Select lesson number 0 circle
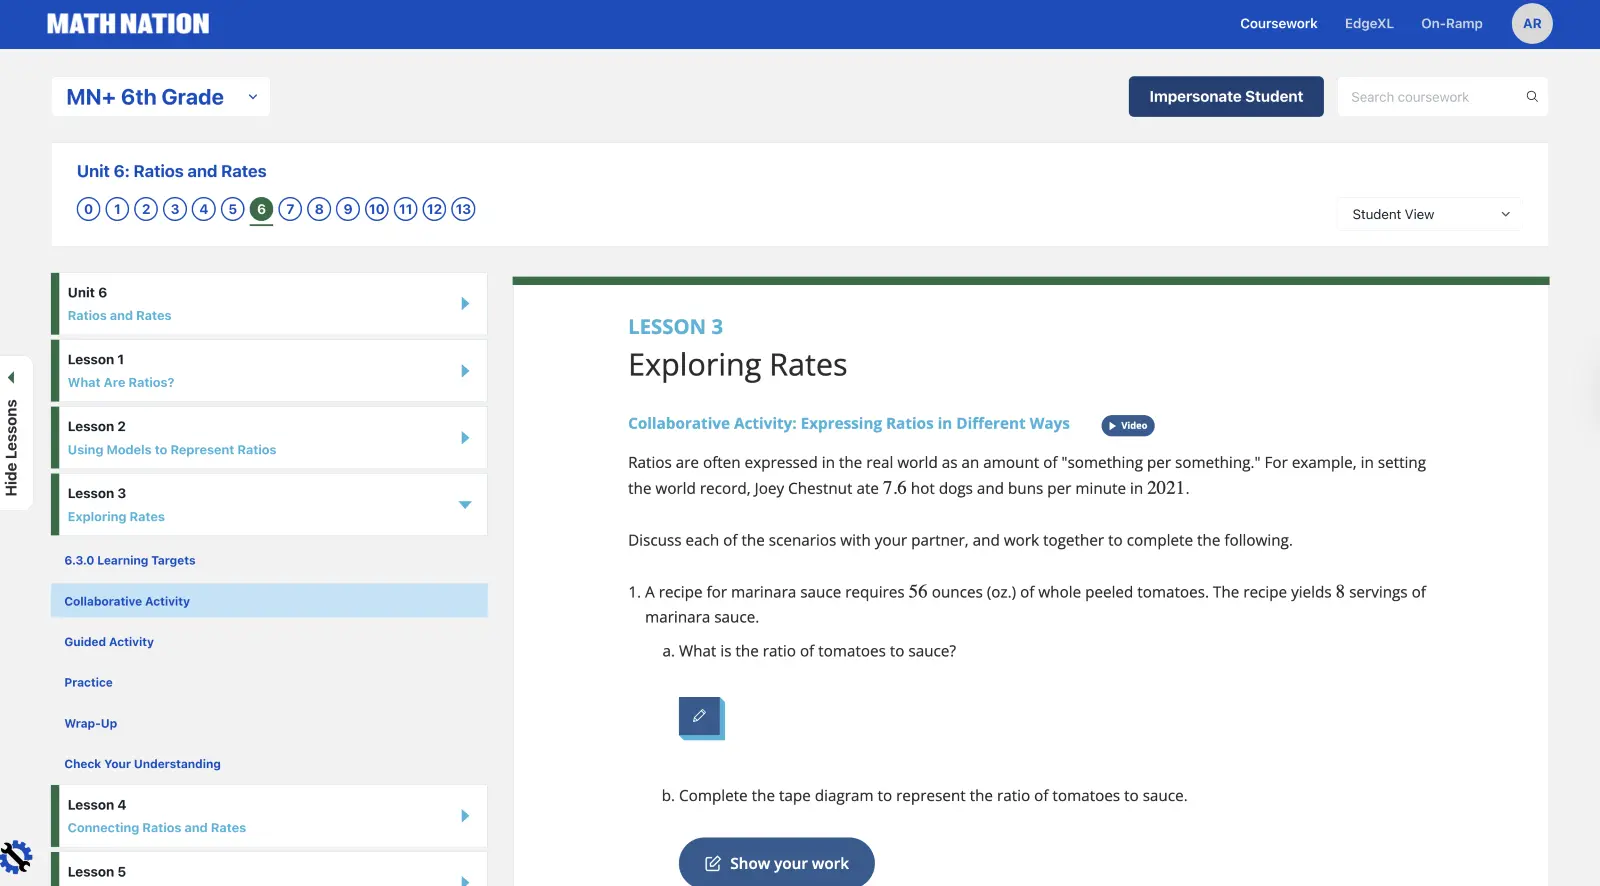 [88, 209]
